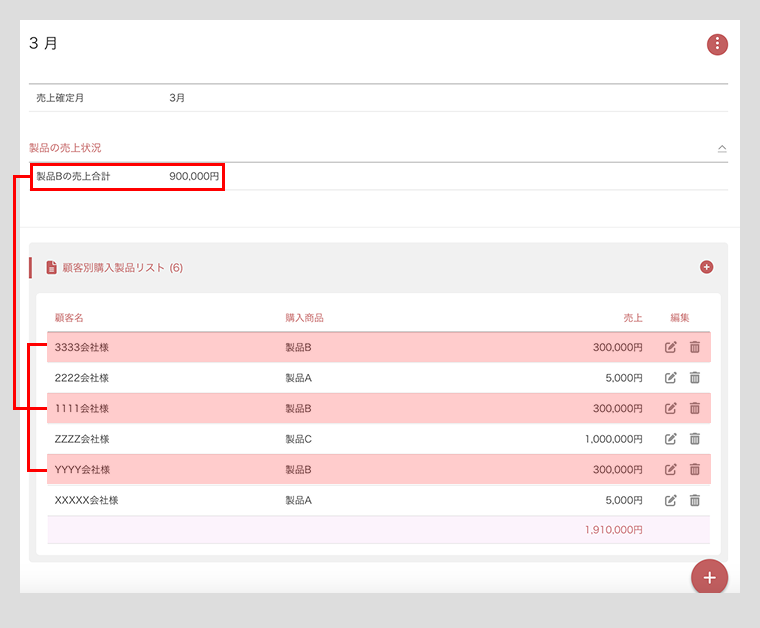Image resolution: width=760 pixels, height=628 pixels.
Task: Collapse the 製品の売上状況 section
Action: point(722,148)
